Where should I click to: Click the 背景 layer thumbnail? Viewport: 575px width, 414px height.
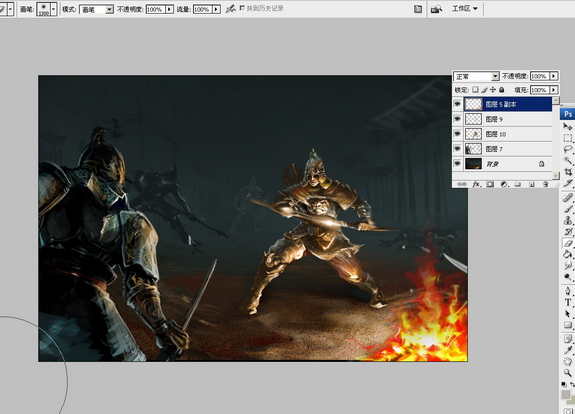[x=473, y=164]
